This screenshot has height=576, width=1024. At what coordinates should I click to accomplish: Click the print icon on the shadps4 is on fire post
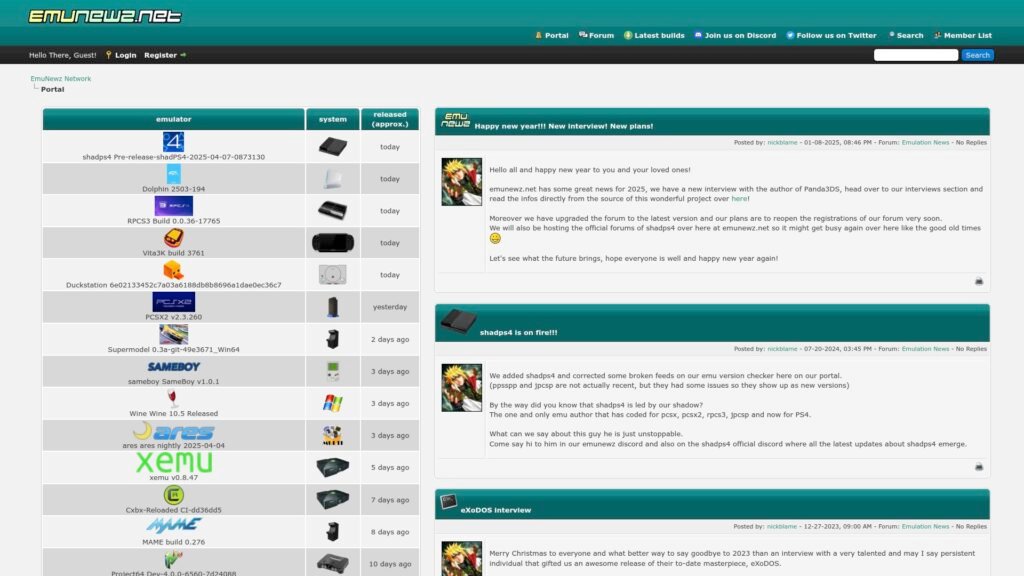[x=978, y=466]
